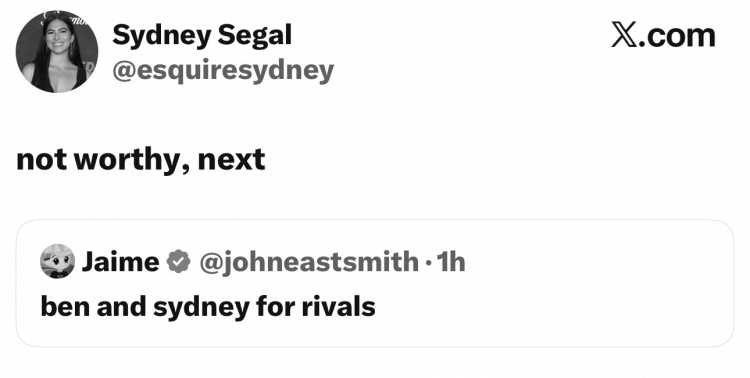
Task: Click the dot separator before the 1h timestamp
Action: click(428, 263)
